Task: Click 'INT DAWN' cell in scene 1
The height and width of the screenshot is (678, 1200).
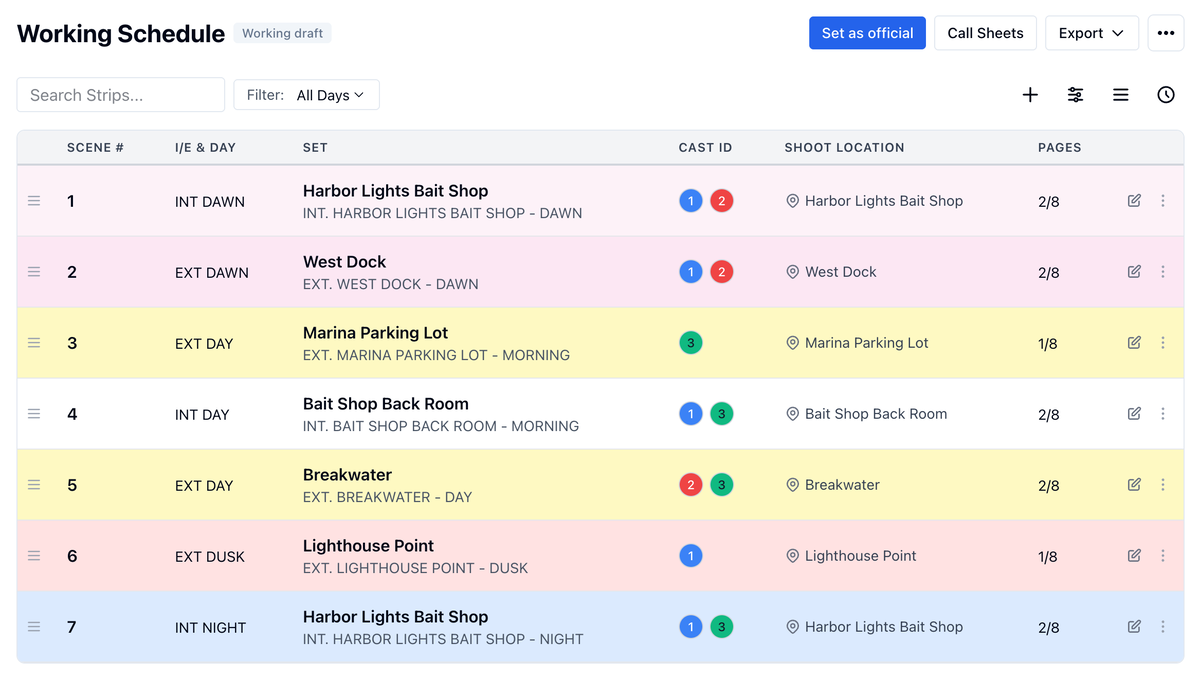Action: (210, 202)
